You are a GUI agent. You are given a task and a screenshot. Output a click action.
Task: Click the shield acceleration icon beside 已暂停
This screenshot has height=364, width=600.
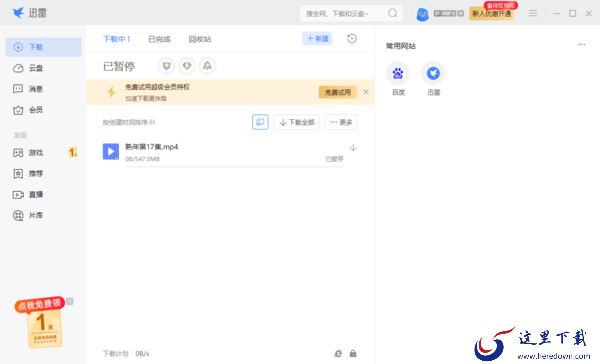pos(166,66)
